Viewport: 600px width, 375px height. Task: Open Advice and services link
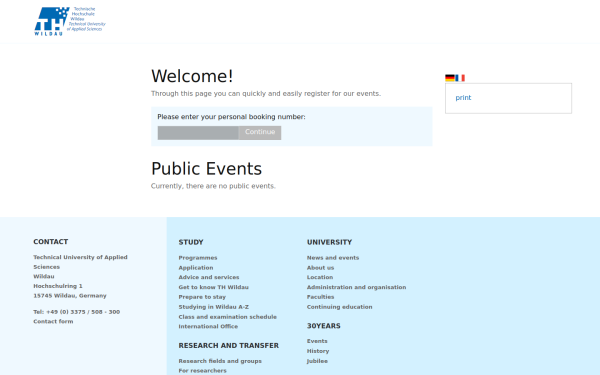click(x=209, y=277)
